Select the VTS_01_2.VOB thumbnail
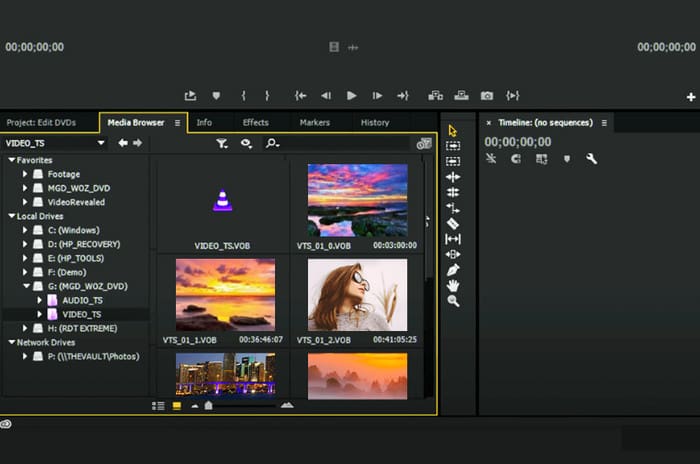Screen dimensions: 700x464 [x=357, y=295]
